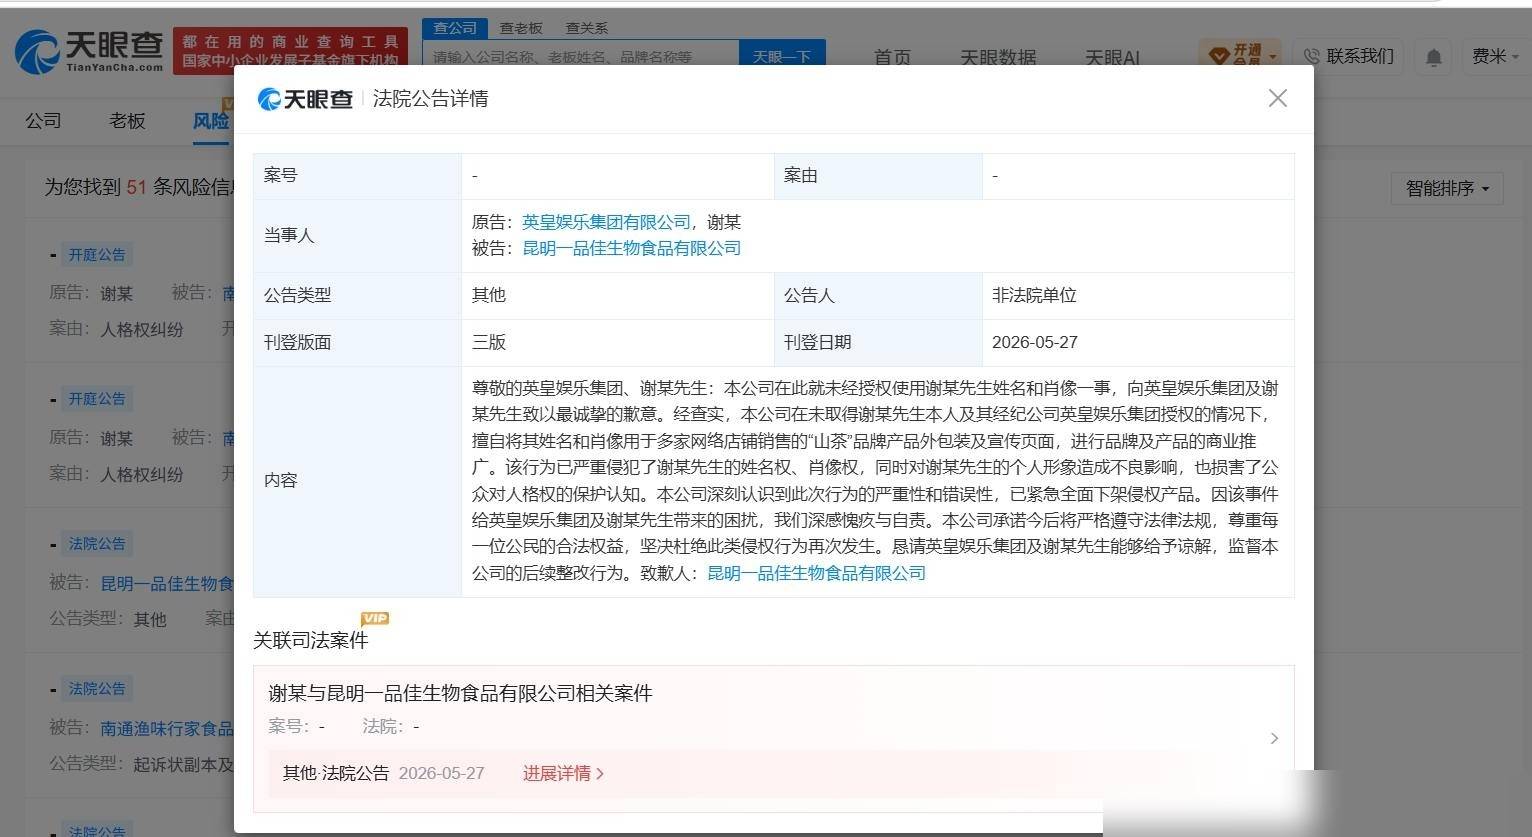Click the 案号 row label in the table

tap(281, 175)
